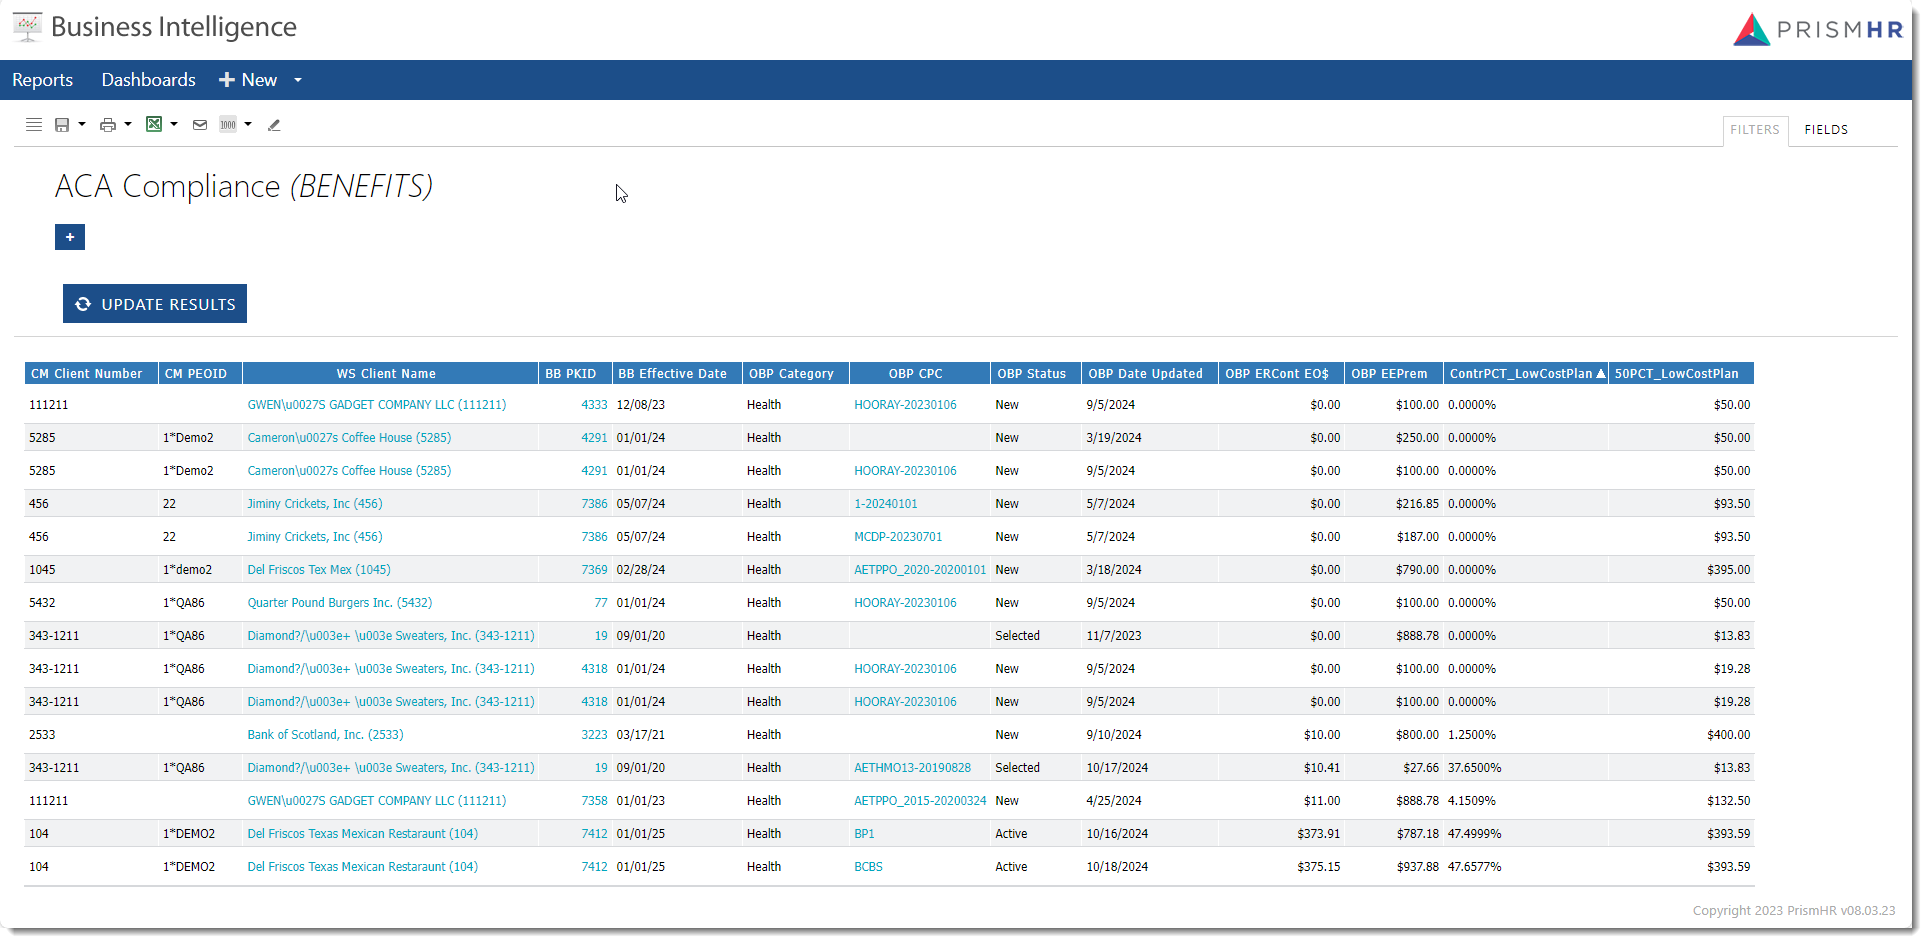The height and width of the screenshot is (943, 1927).
Task: Open CPC link 1-20240101
Action: pyautogui.click(x=886, y=504)
